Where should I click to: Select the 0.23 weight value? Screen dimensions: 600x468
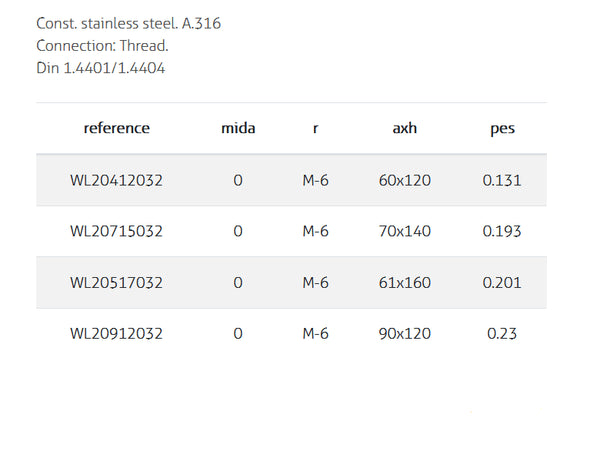(502, 334)
